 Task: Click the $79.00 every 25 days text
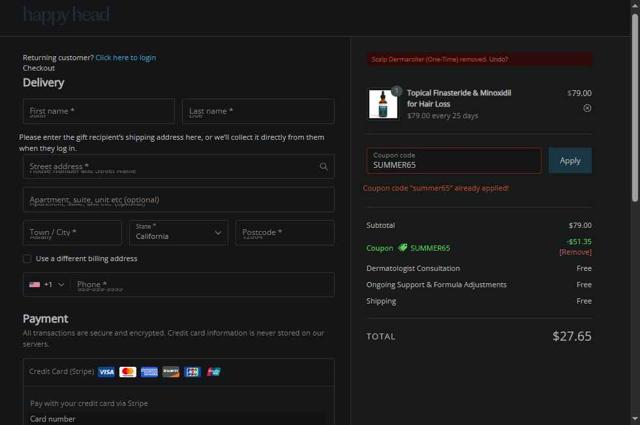coord(442,116)
